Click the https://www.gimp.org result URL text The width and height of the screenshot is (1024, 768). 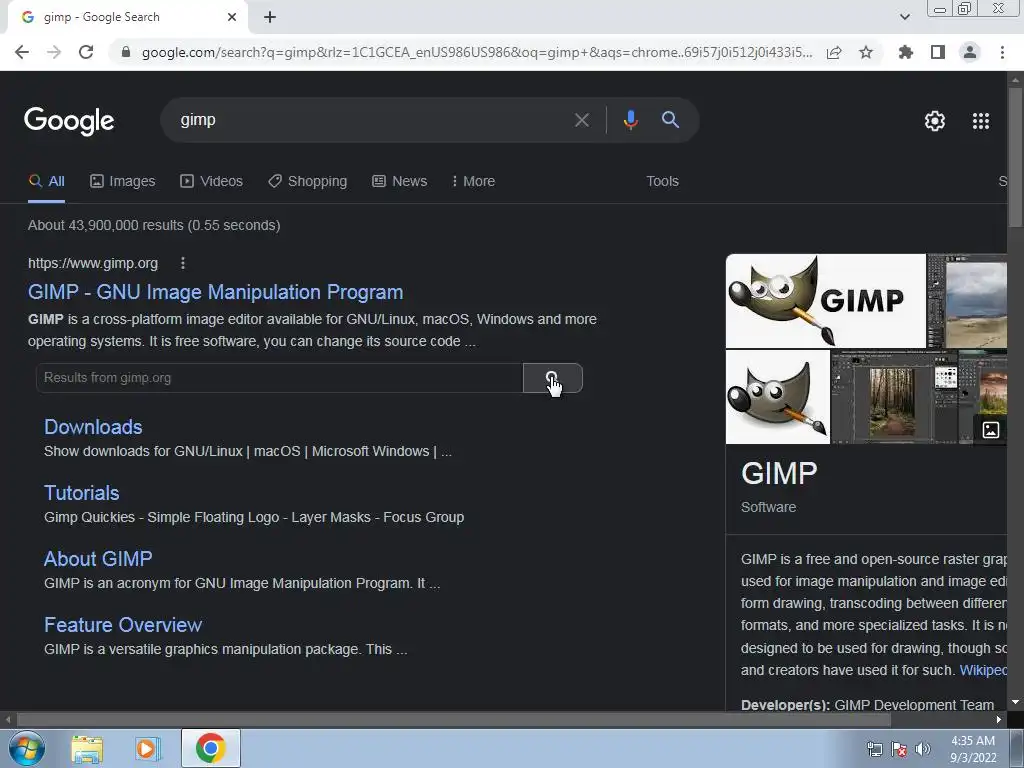(x=93, y=263)
